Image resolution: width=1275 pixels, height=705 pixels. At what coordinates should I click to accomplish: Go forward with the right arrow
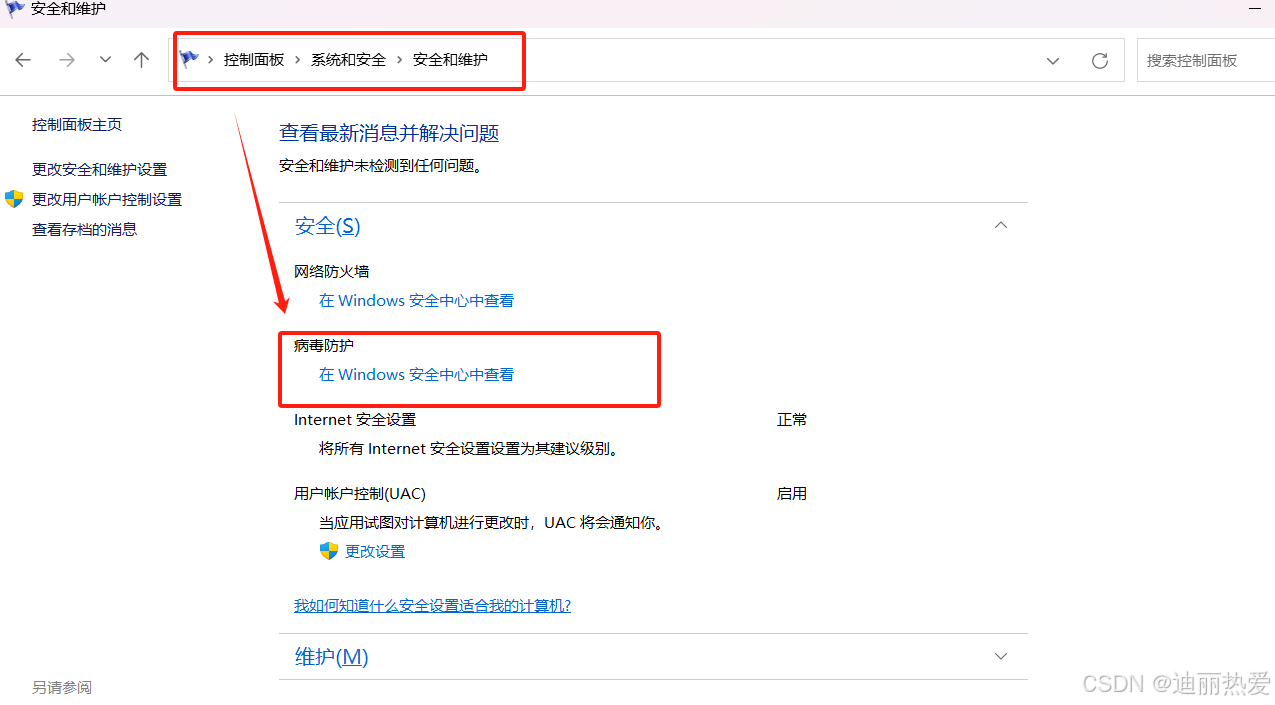coord(67,60)
